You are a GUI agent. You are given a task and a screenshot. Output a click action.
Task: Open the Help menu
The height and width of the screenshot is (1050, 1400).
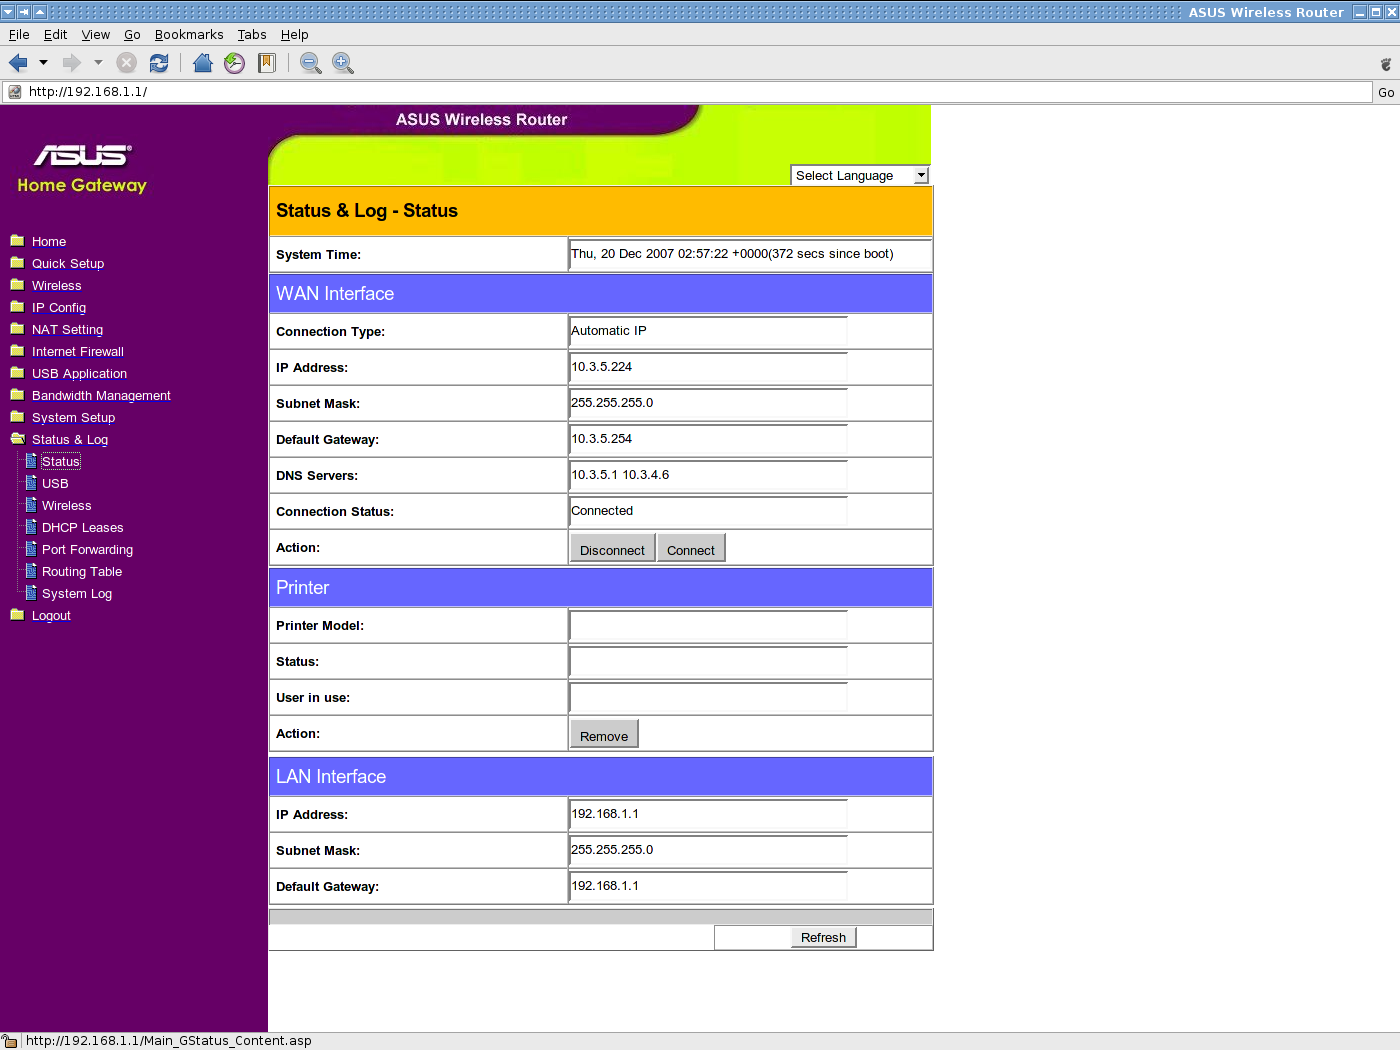294,34
